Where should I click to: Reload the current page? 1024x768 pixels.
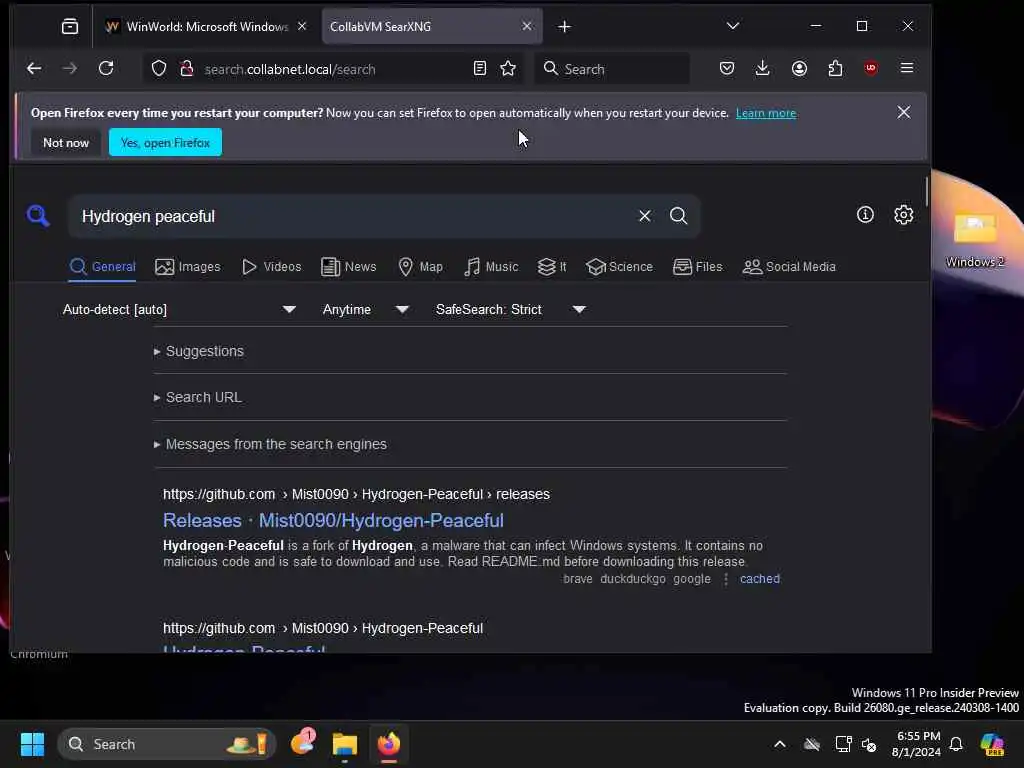click(x=106, y=69)
